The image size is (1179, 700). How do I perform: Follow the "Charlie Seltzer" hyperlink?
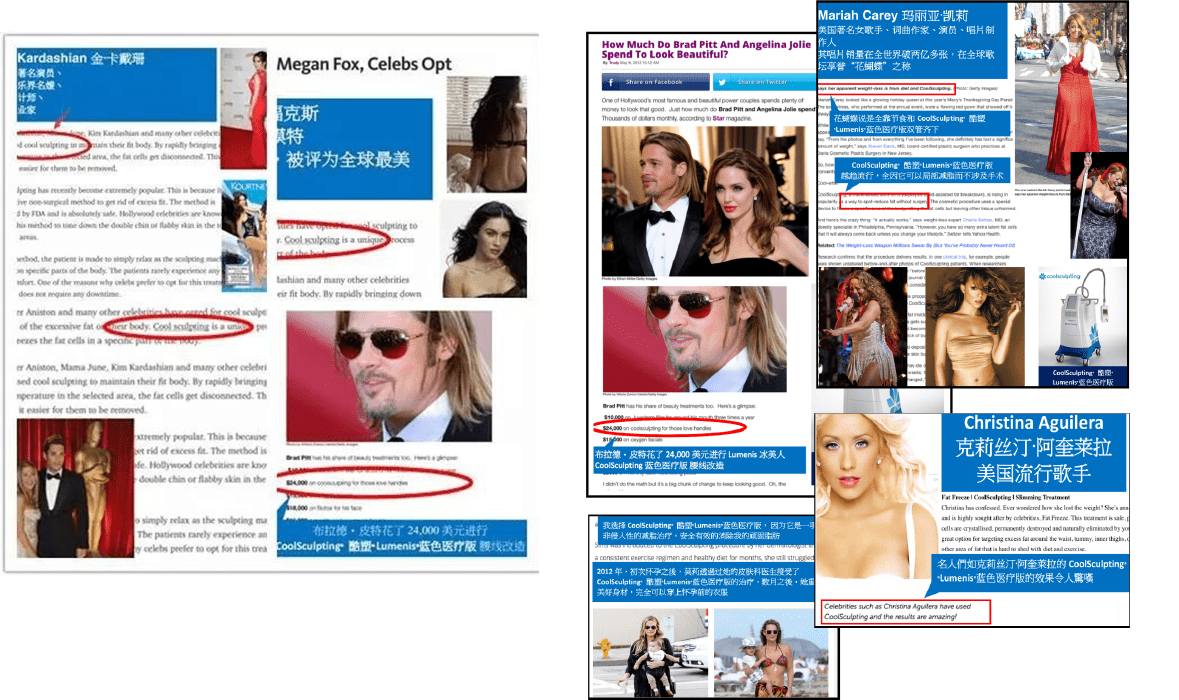pos(975,219)
